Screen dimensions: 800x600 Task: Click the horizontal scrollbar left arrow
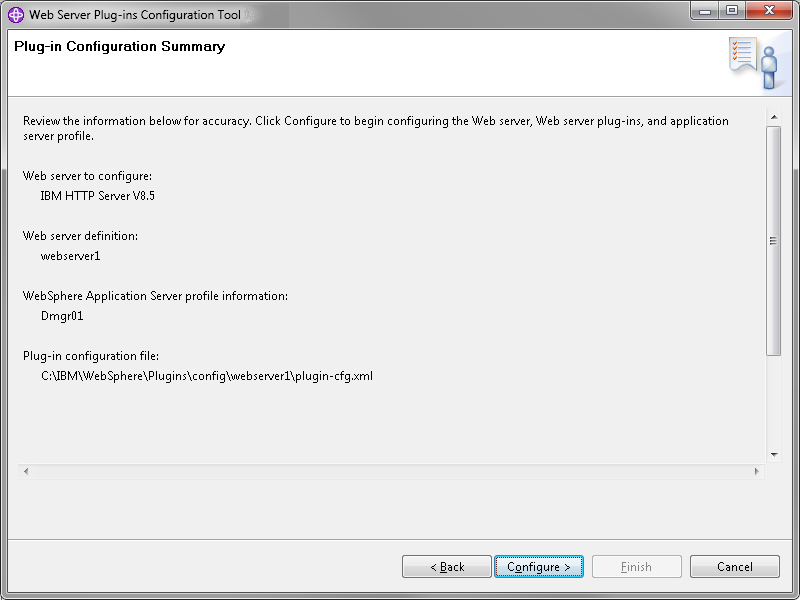coord(26,471)
